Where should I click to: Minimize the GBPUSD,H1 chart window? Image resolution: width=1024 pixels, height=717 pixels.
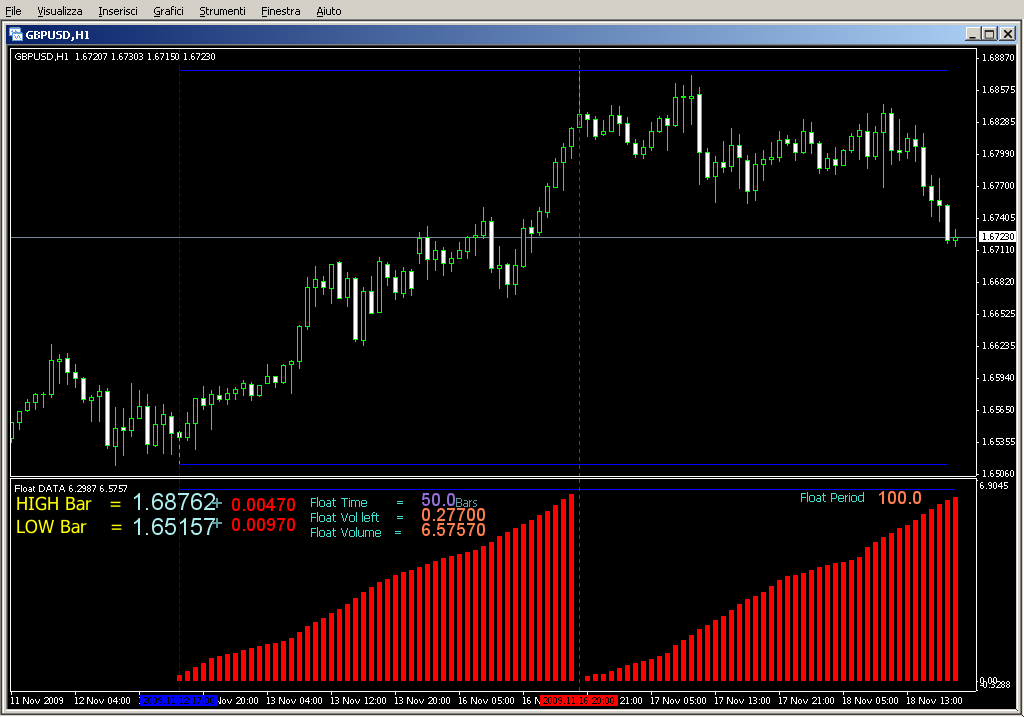[x=971, y=34]
